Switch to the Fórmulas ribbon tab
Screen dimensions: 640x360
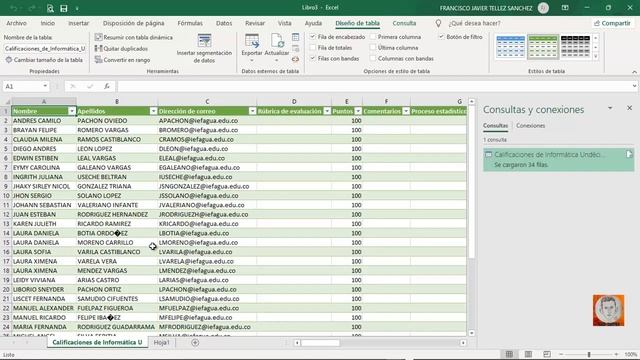point(190,23)
